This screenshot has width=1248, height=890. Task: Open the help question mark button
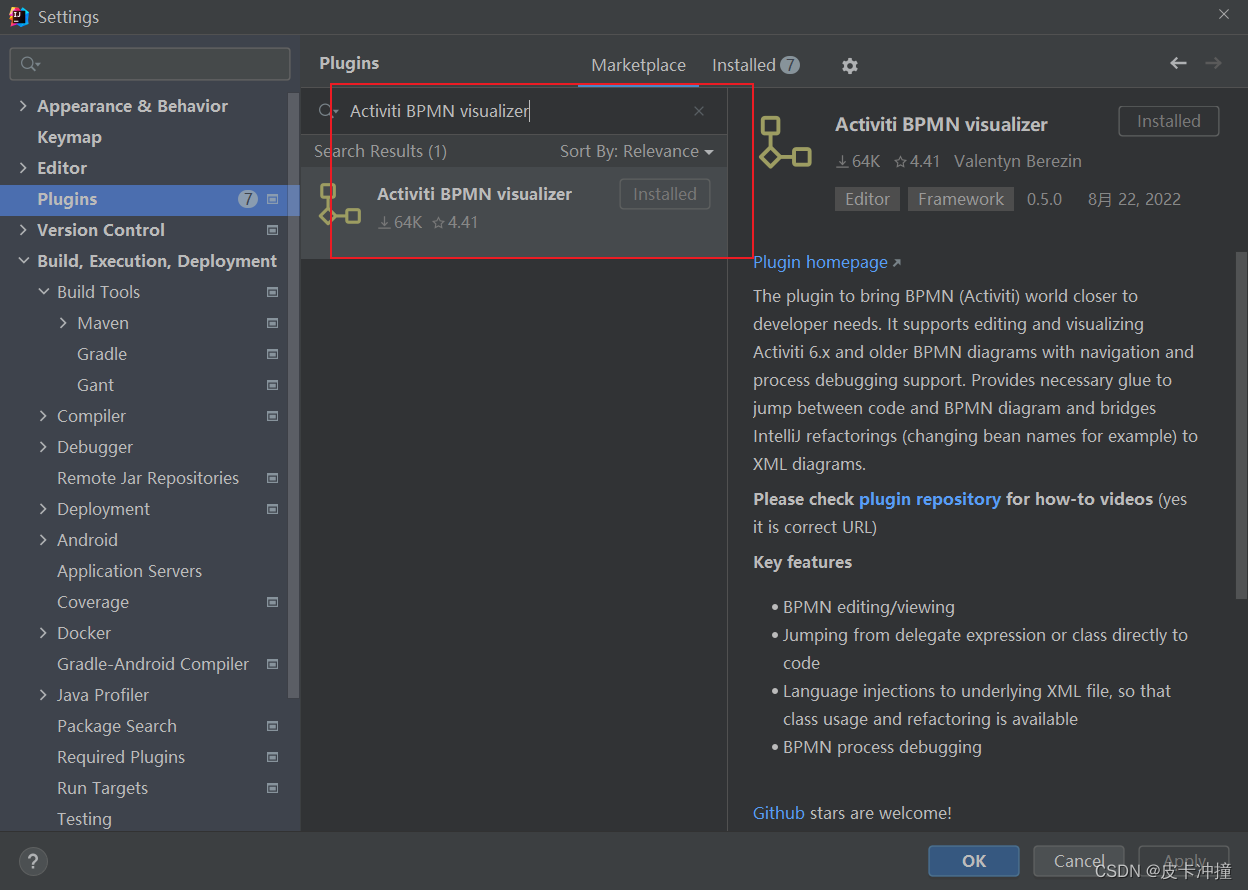tap(33, 860)
